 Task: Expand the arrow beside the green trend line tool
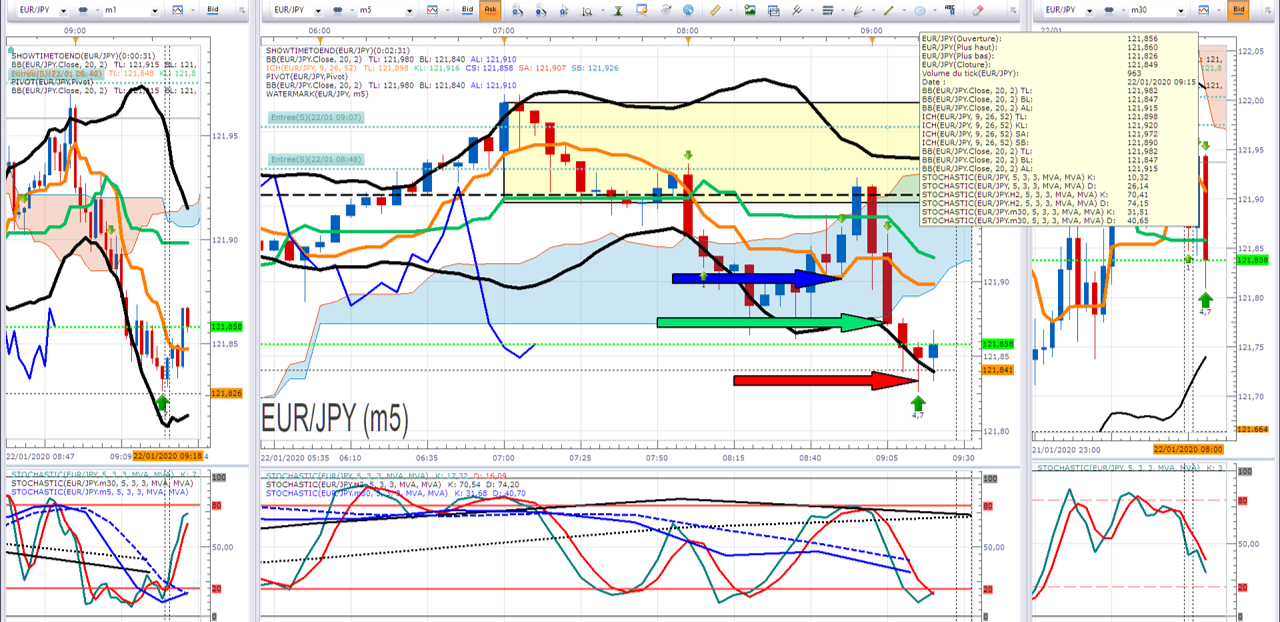click(904, 10)
